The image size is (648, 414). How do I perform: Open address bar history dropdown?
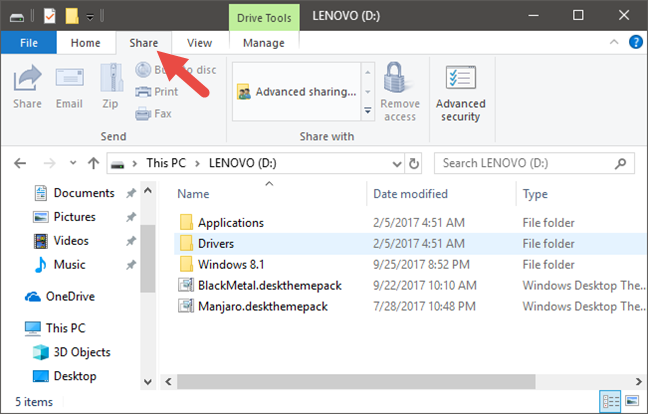(397, 164)
